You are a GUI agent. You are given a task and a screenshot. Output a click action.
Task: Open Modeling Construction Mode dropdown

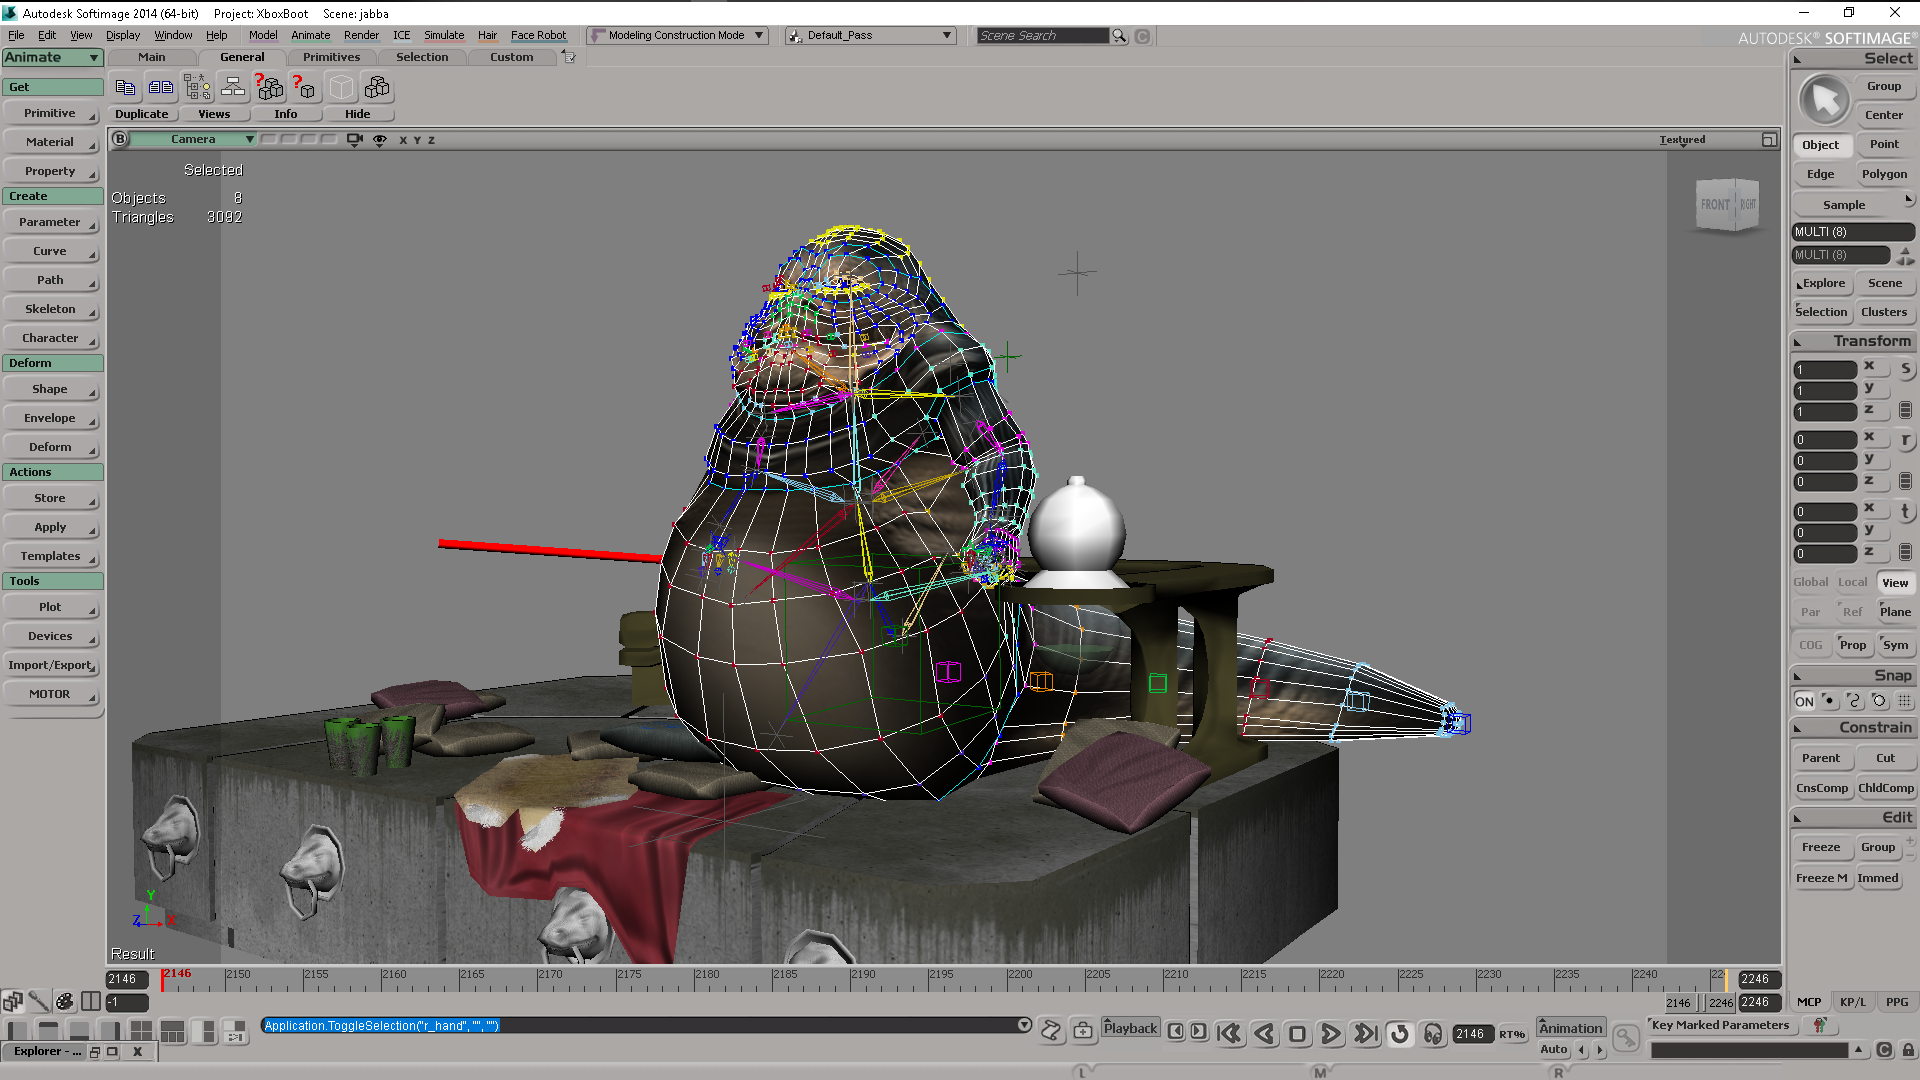pyautogui.click(x=677, y=36)
